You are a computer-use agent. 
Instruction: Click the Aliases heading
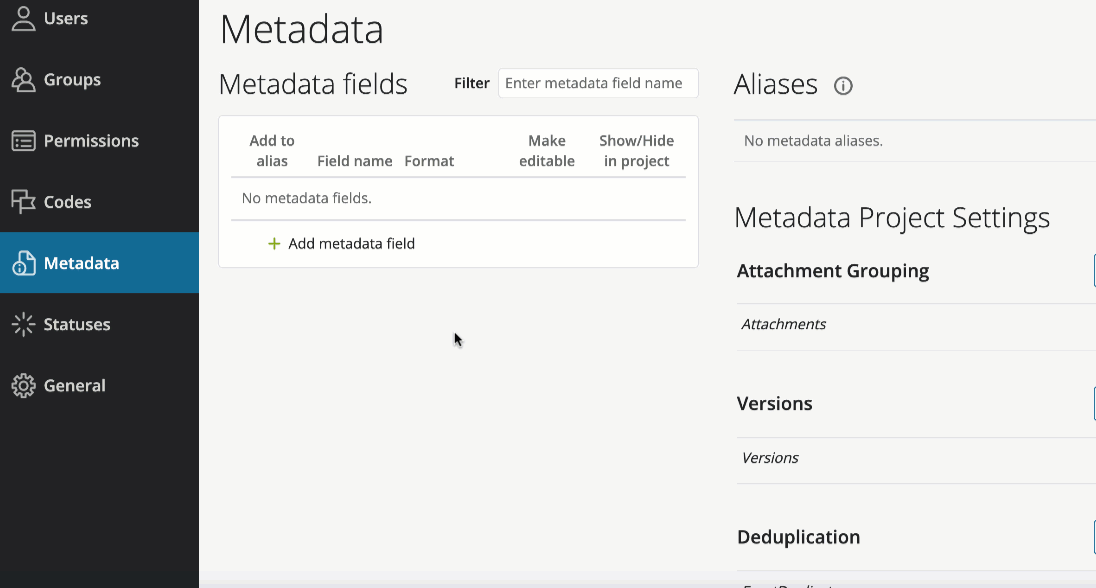click(775, 85)
